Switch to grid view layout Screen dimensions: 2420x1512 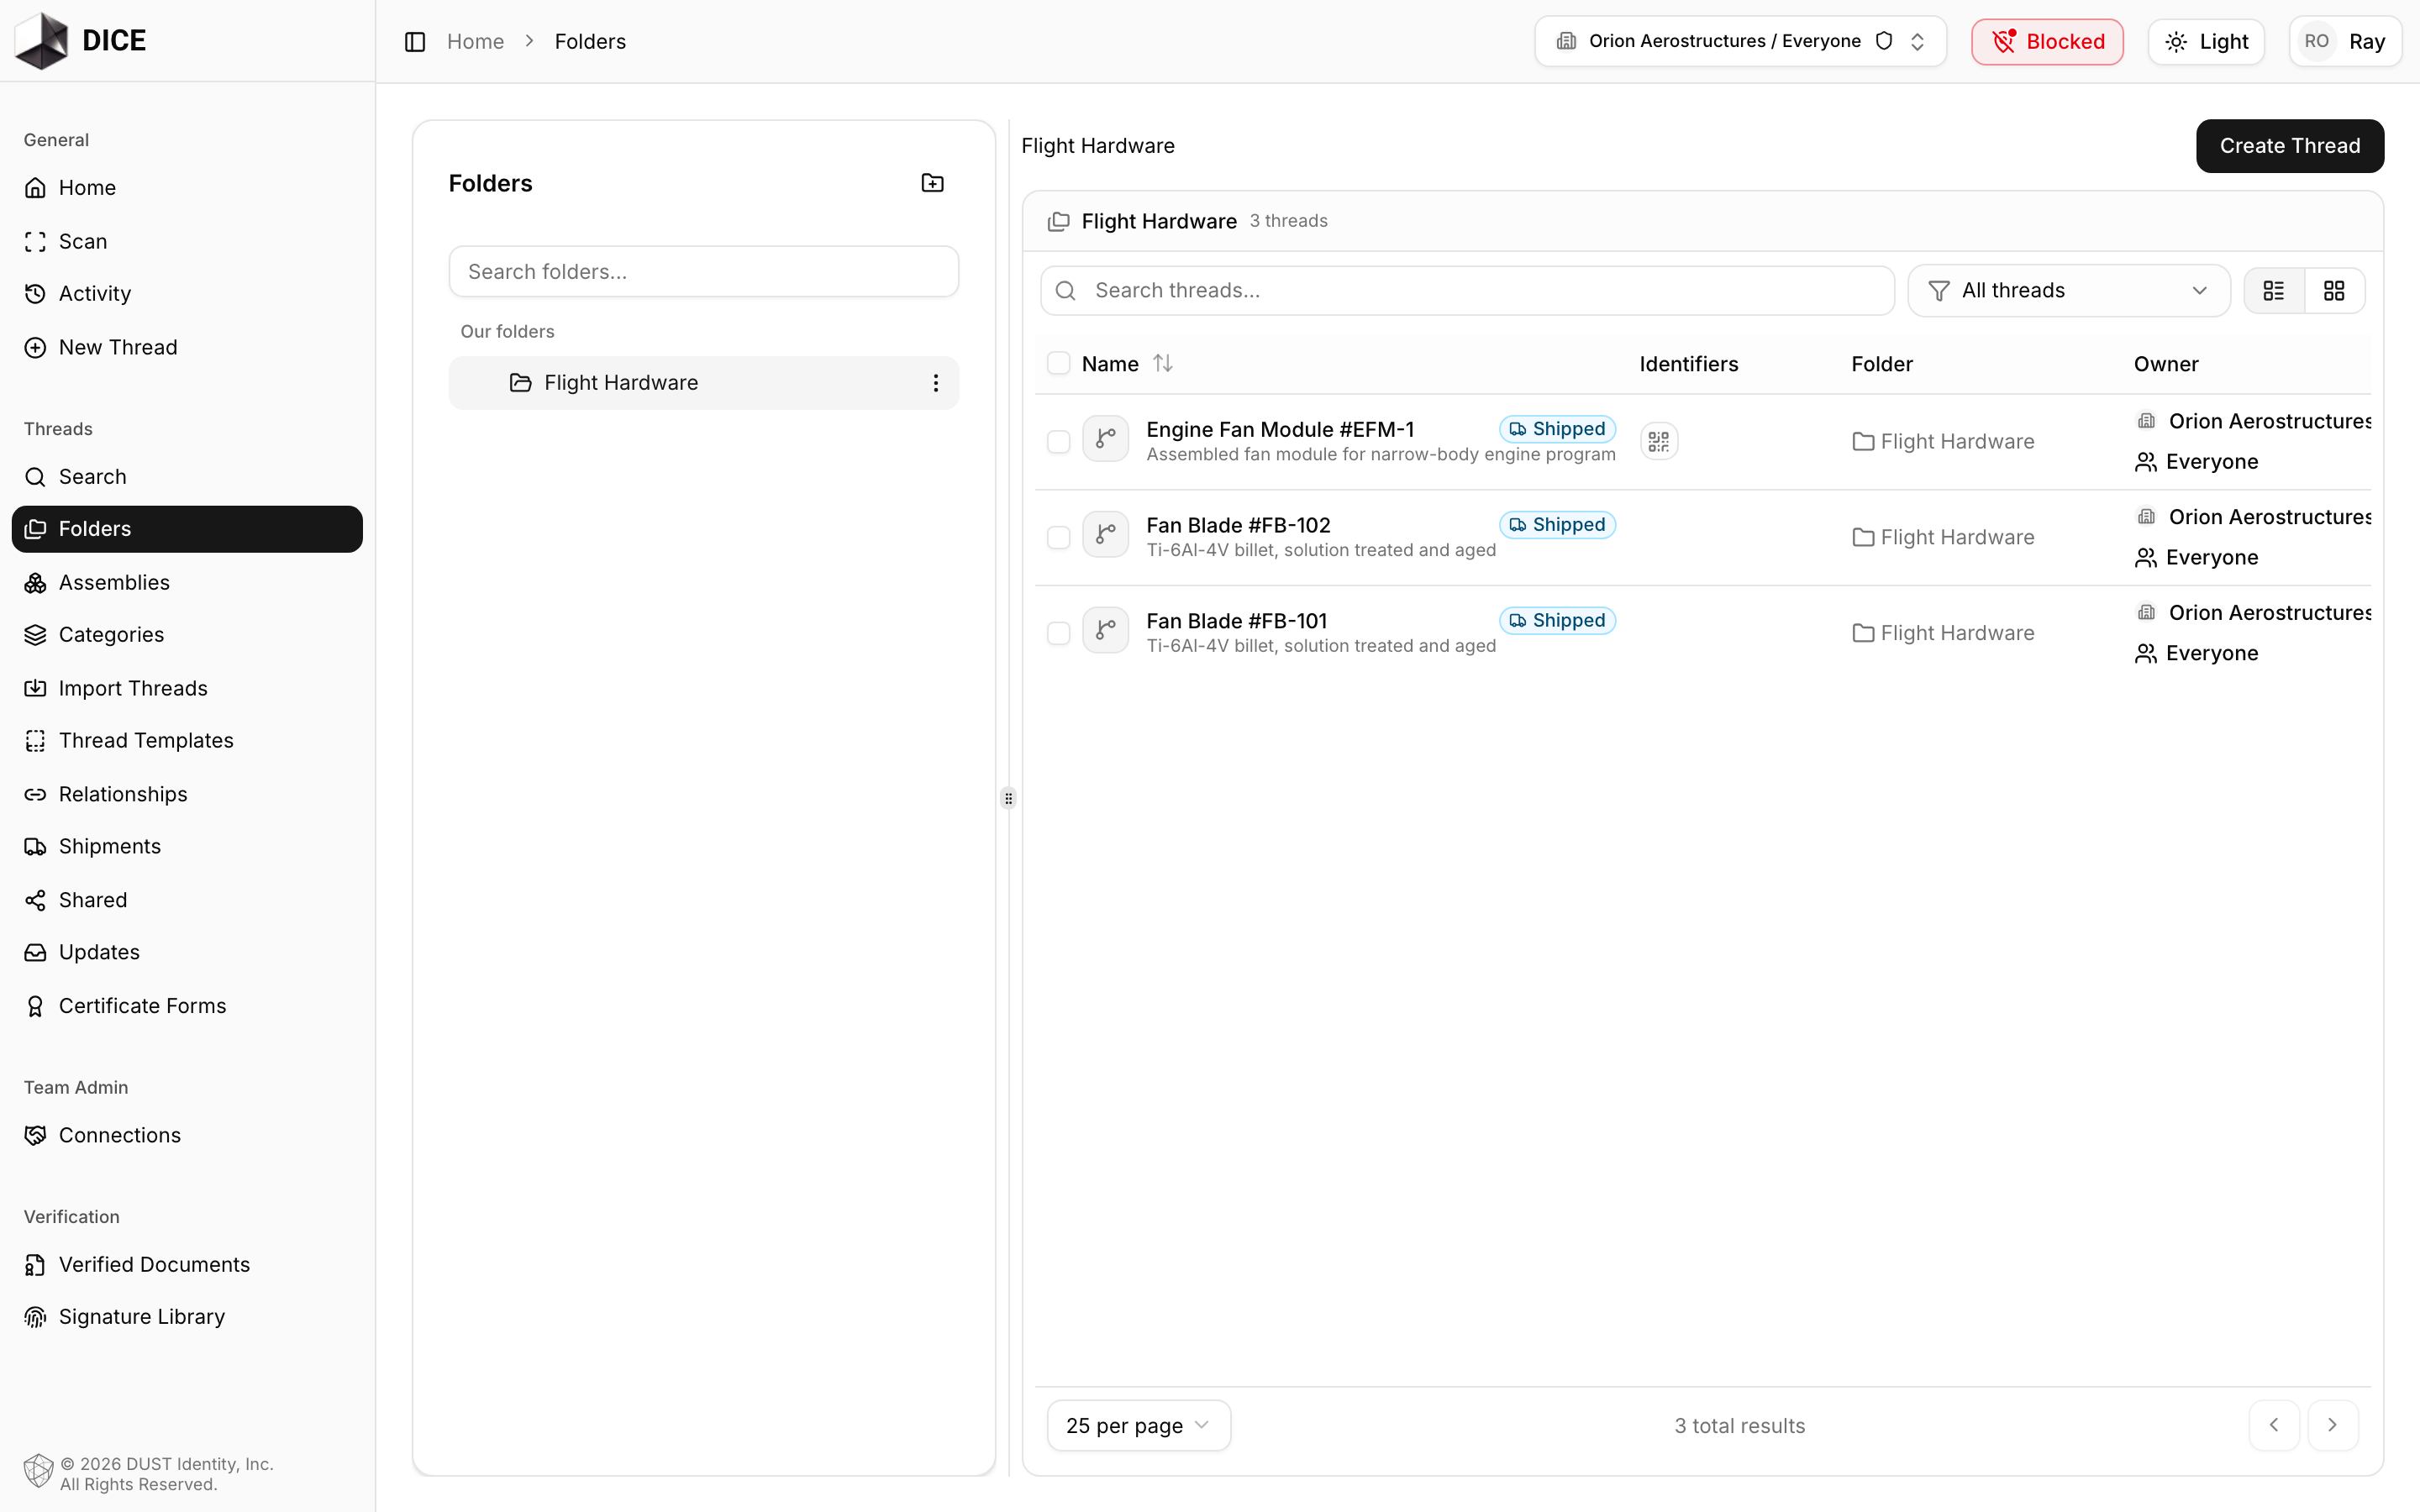(2334, 290)
